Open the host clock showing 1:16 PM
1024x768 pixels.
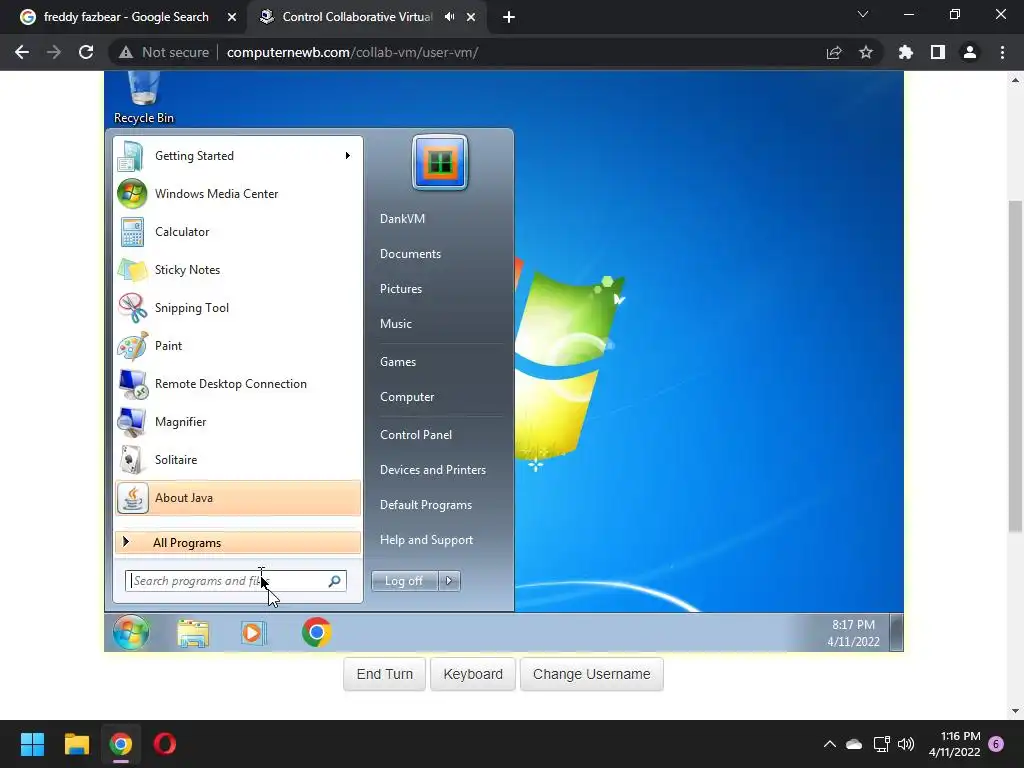(954, 744)
